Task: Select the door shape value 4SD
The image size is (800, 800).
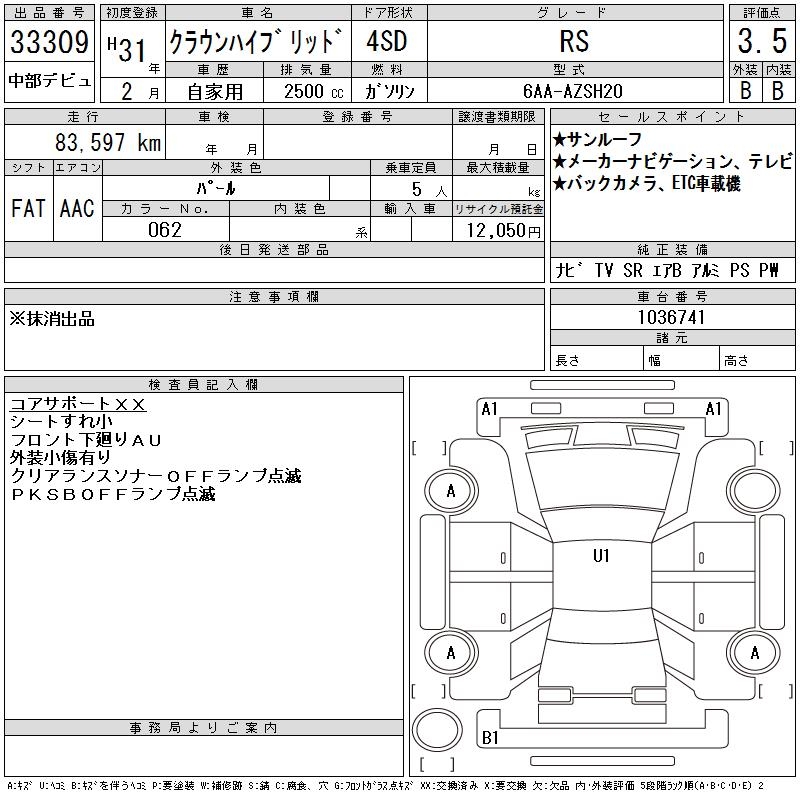Action: coord(387,41)
